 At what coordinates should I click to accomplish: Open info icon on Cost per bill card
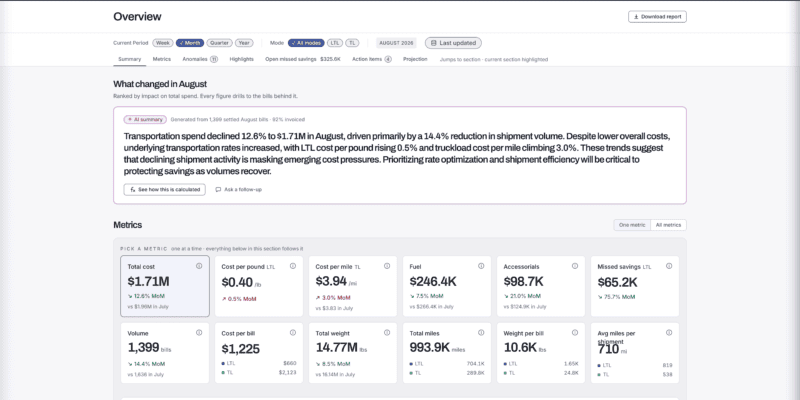click(x=293, y=332)
